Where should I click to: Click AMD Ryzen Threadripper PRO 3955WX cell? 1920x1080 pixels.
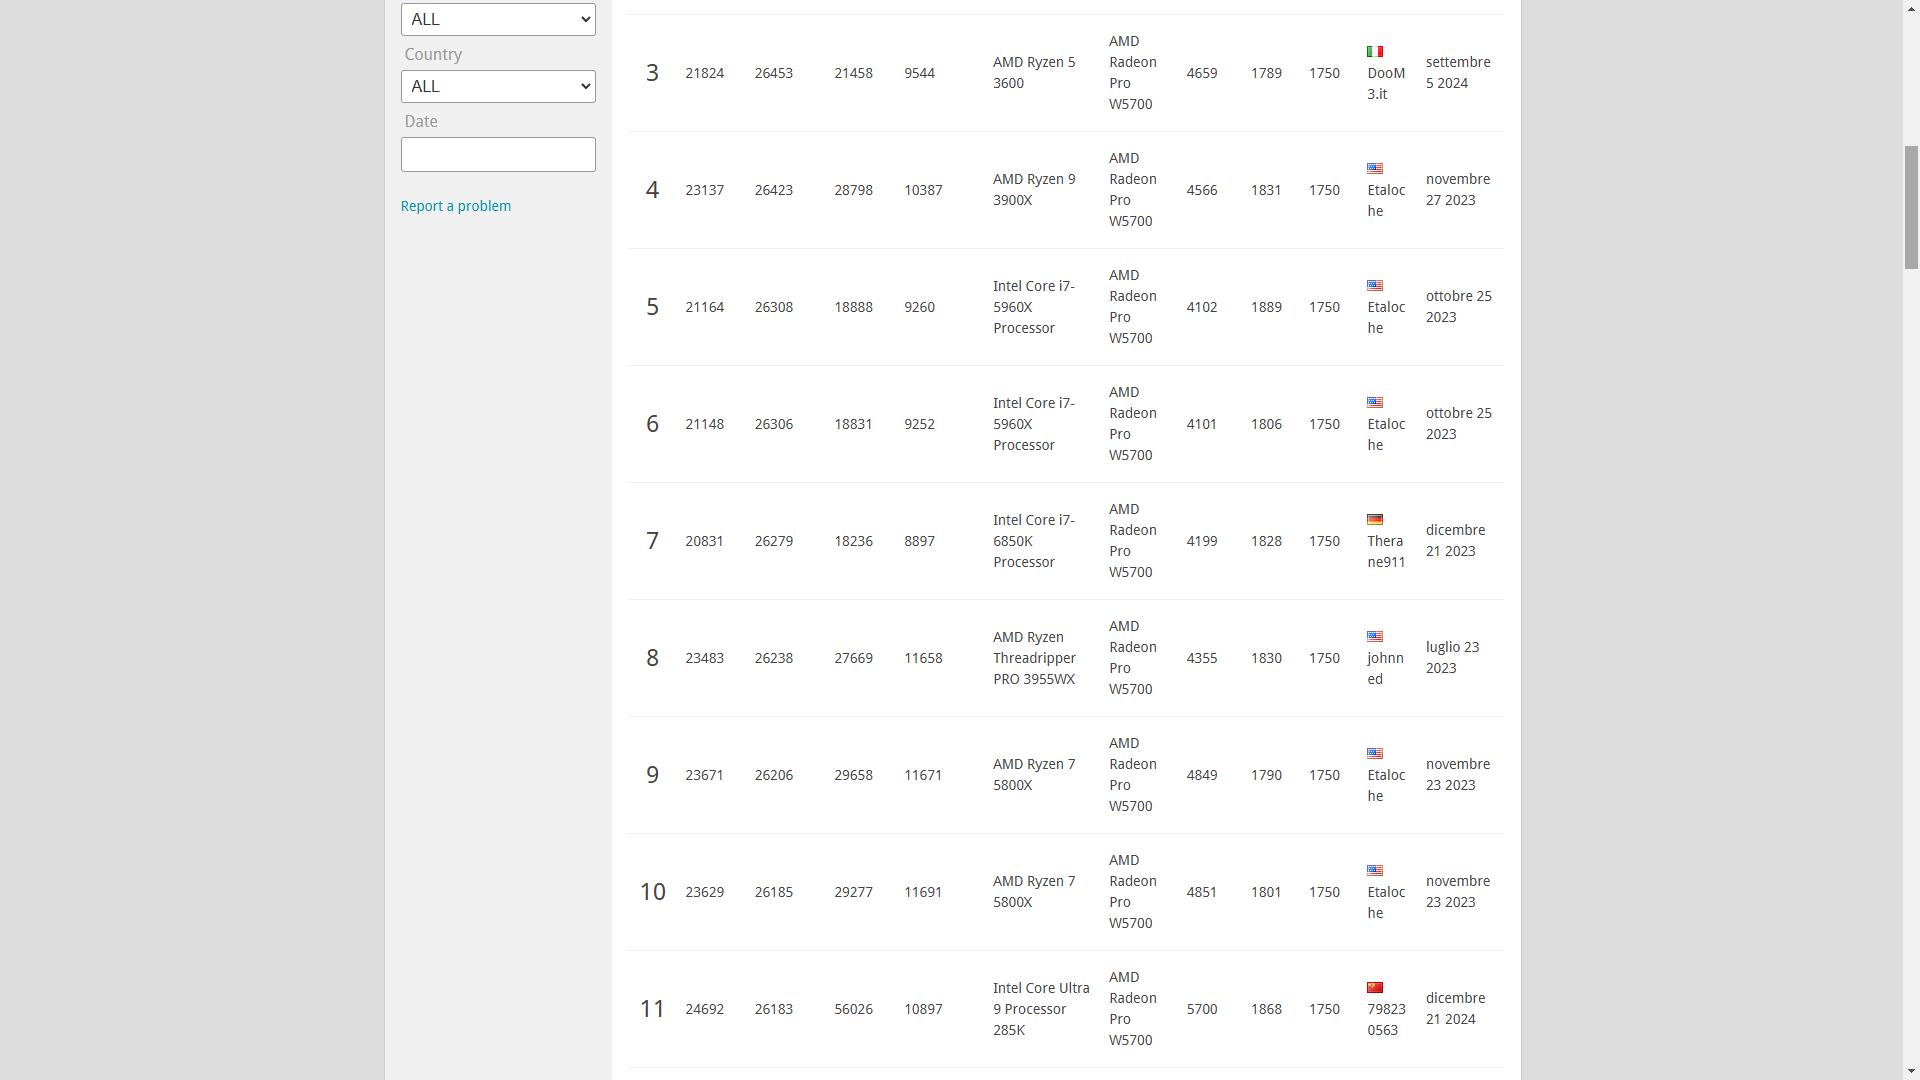point(1035,658)
